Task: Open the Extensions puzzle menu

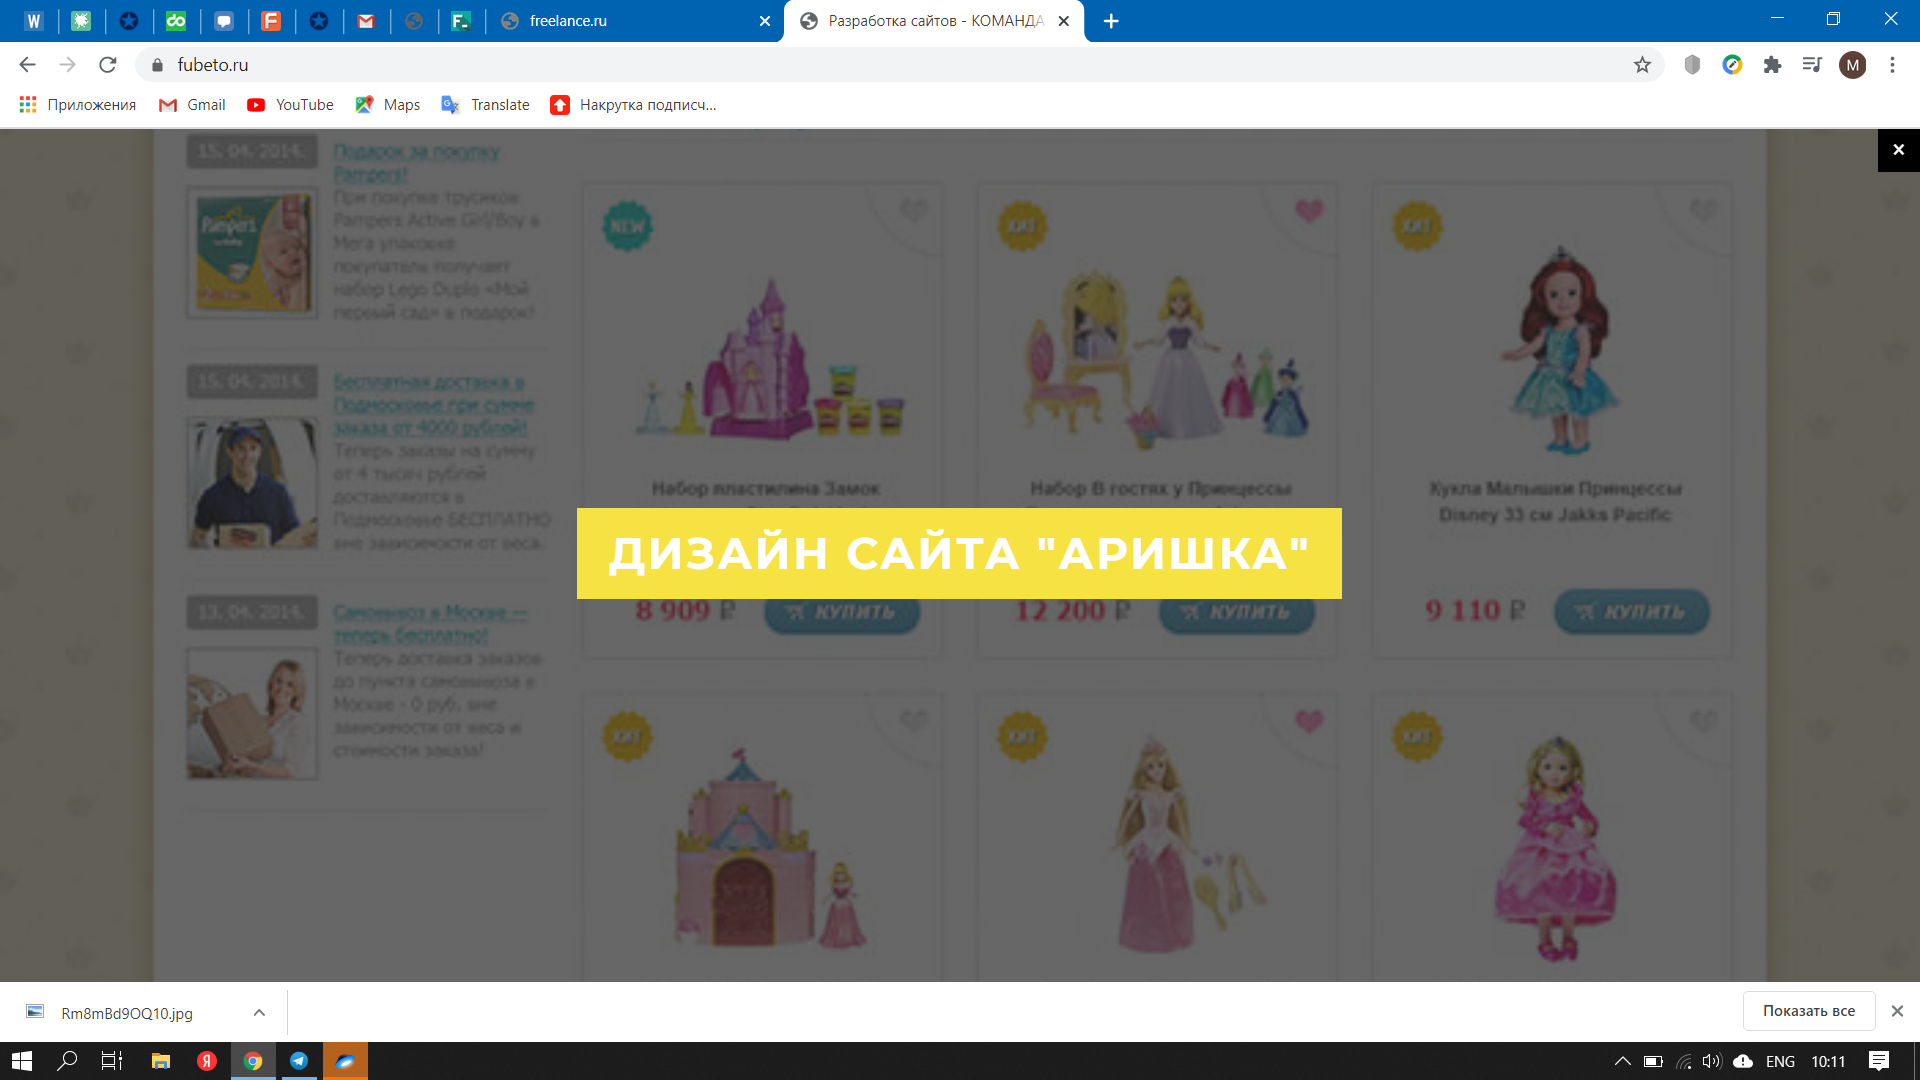Action: pyautogui.click(x=1772, y=65)
